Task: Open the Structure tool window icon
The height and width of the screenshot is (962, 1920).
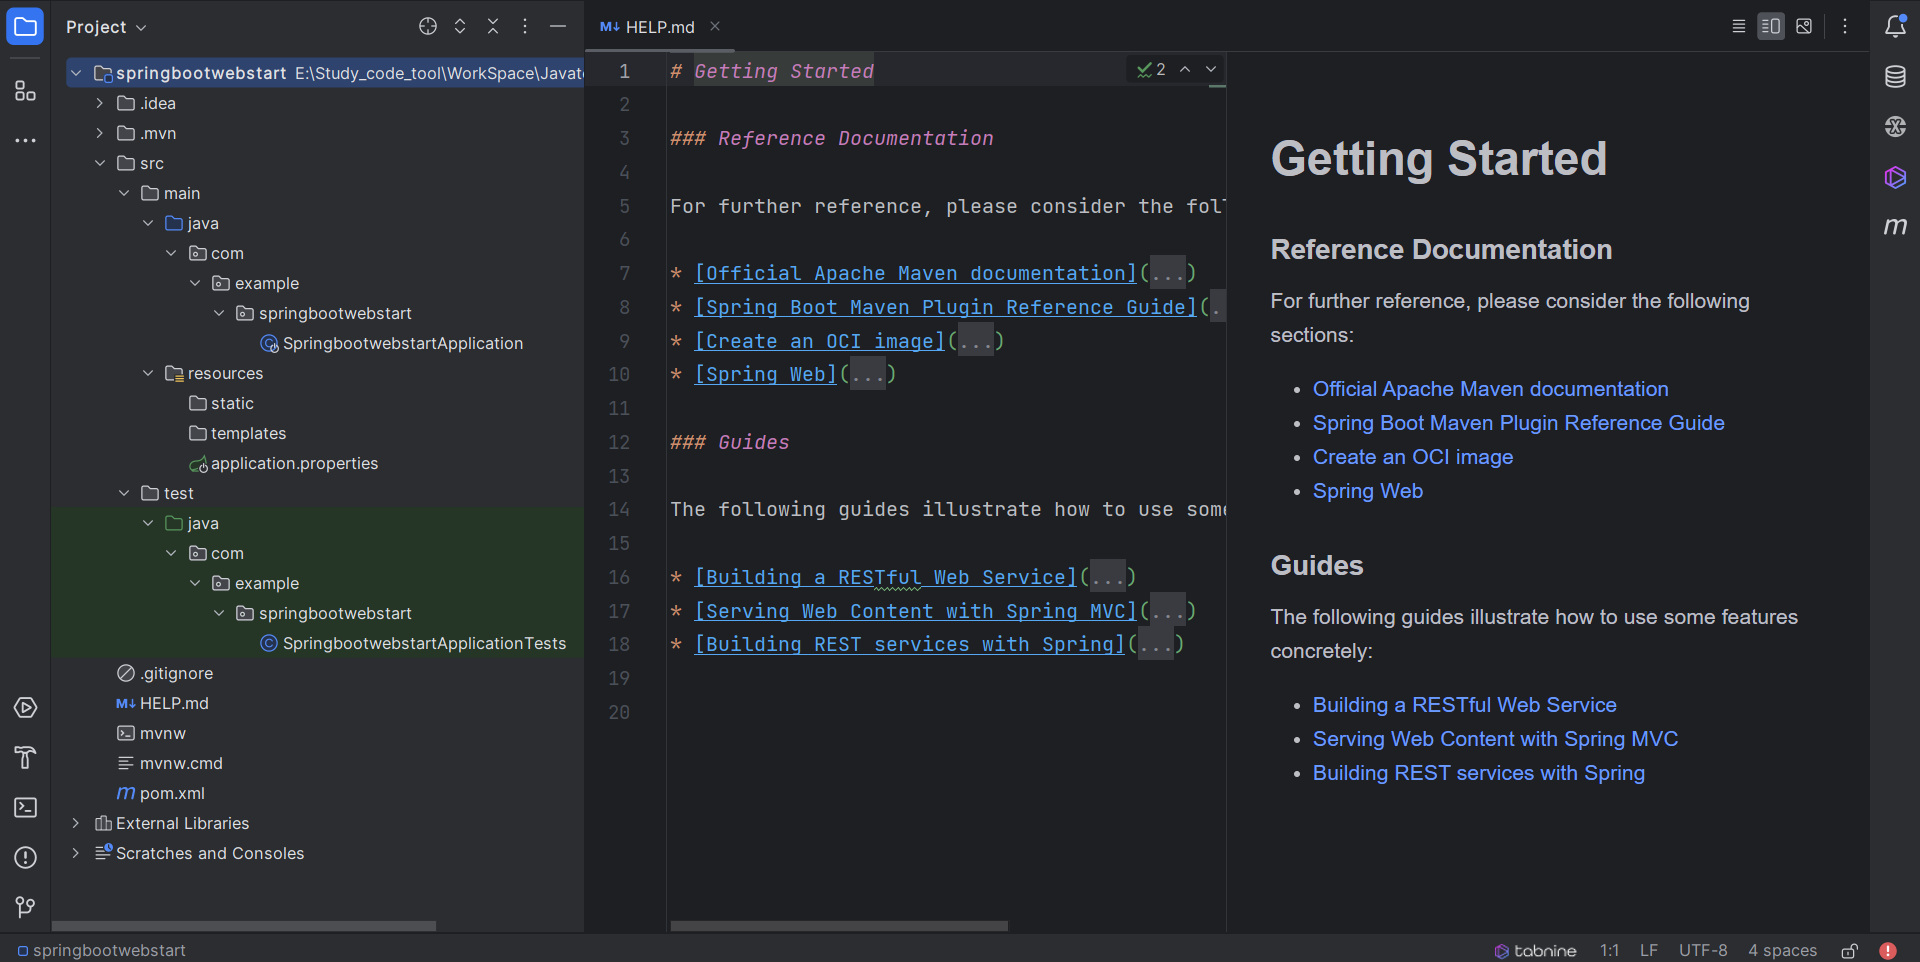Action: 25,91
